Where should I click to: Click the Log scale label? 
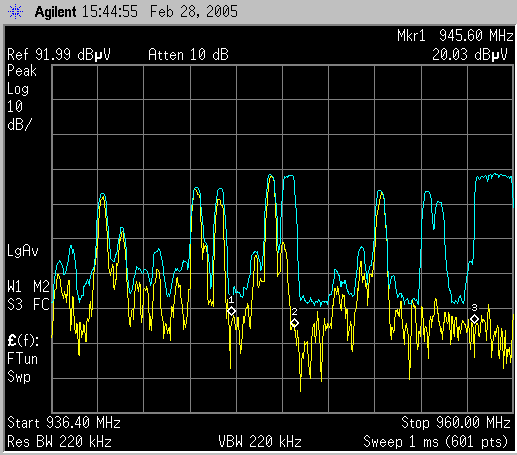tap(18, 89)
